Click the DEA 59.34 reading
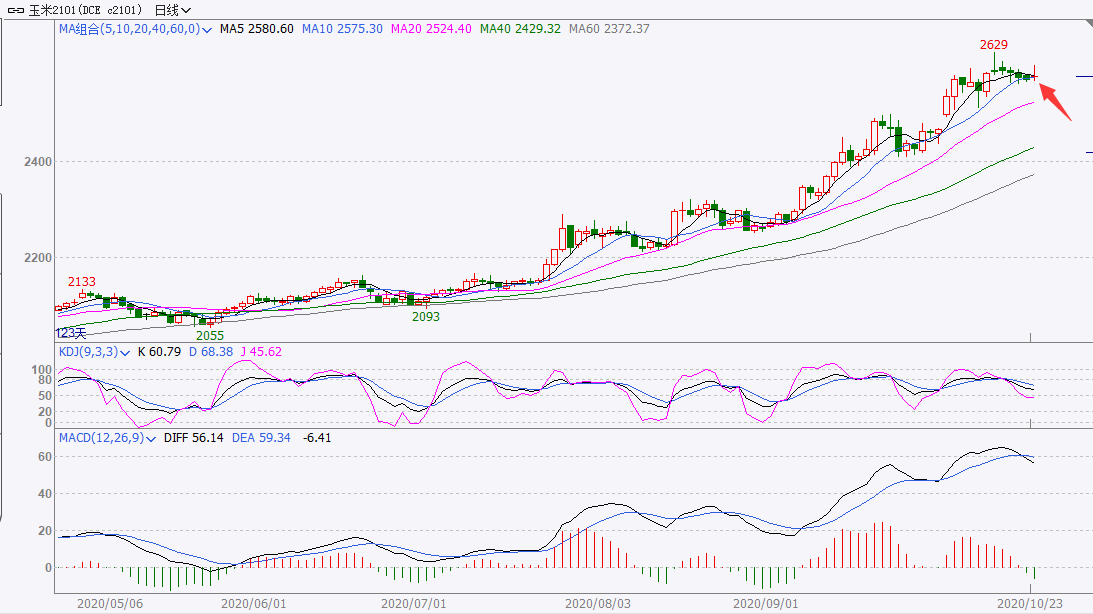The width and height of the screenshot is (1093, 614). (x=261, y=438)
